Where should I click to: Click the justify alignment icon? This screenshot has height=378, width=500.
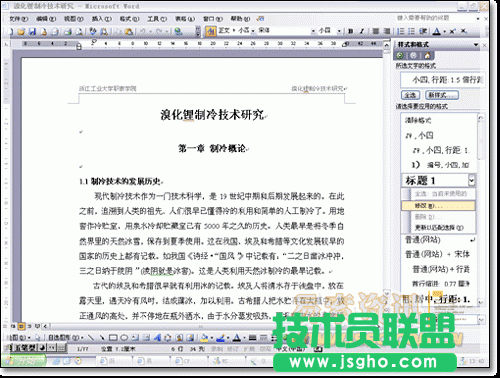[x=376, y=31]
